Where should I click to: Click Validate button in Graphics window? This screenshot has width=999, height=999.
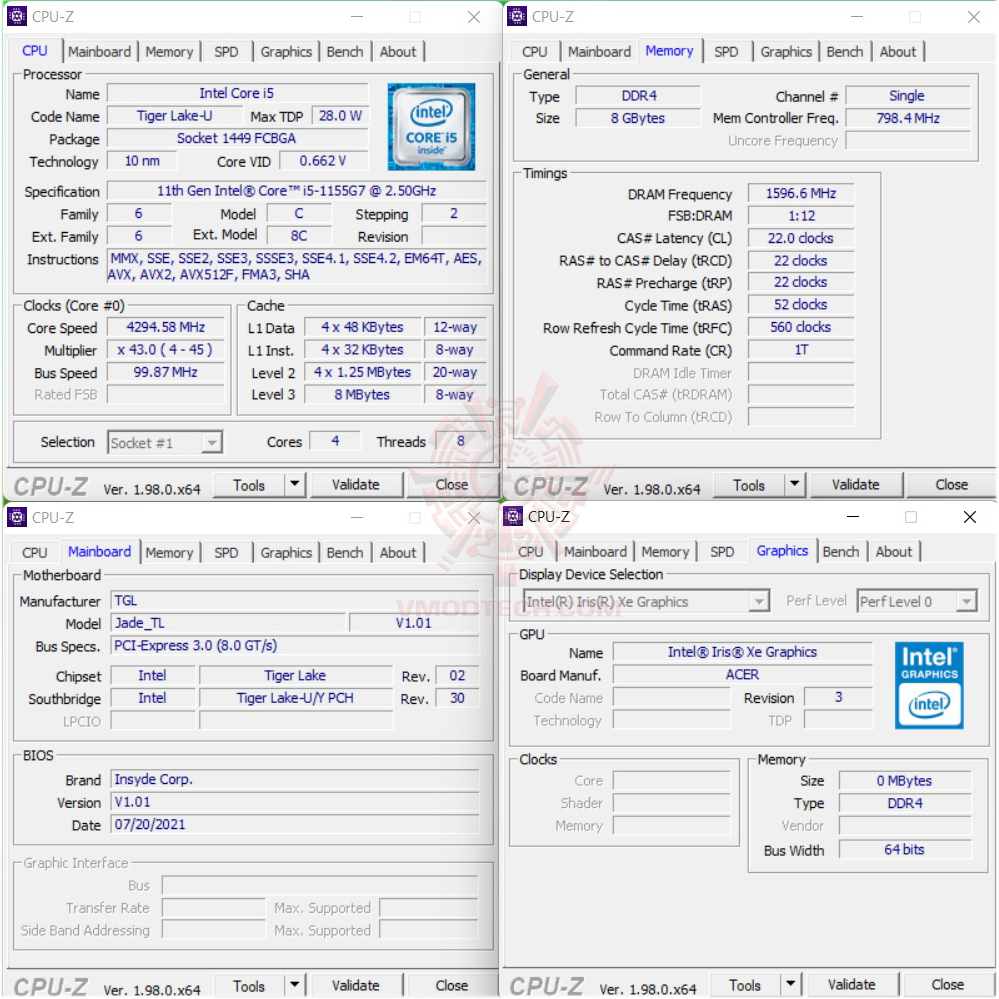(x=852, y=985)
